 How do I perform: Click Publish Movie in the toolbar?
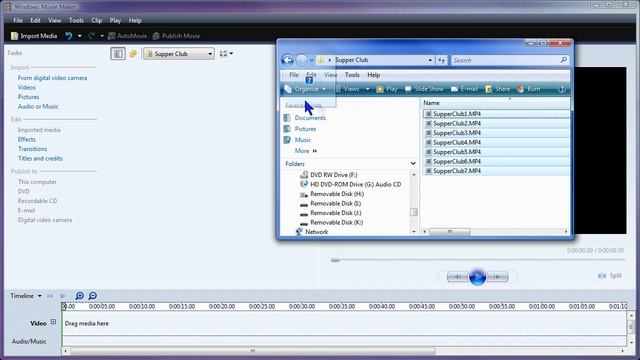(x=176, y=36)
